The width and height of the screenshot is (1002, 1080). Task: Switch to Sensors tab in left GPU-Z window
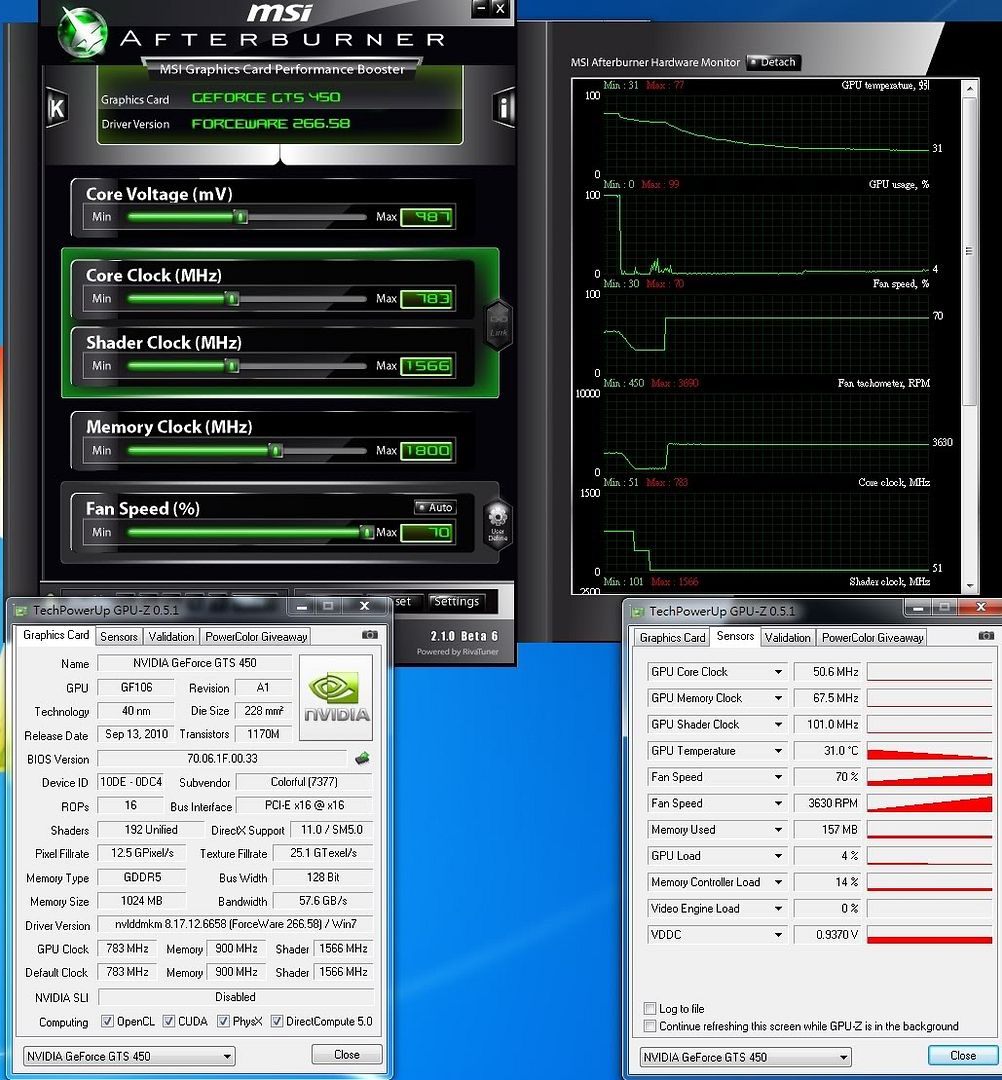click(118, 636)
